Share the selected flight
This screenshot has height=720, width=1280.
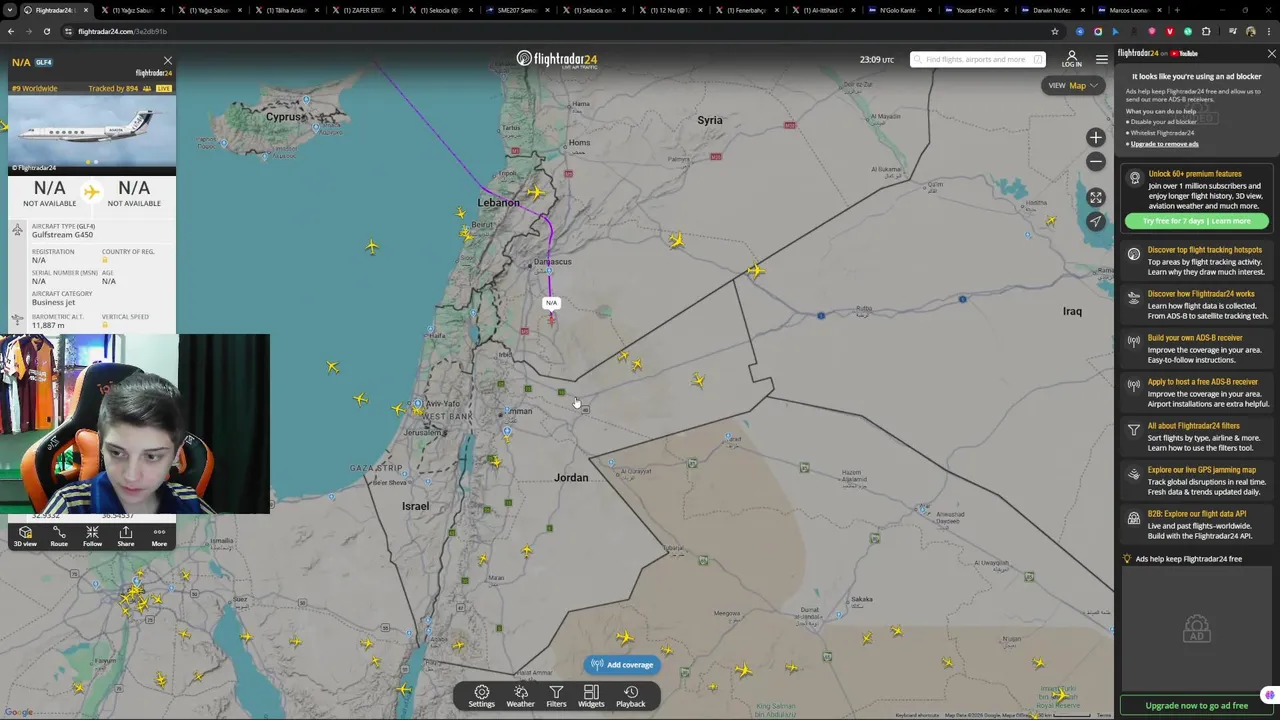[x=126, y=536]
